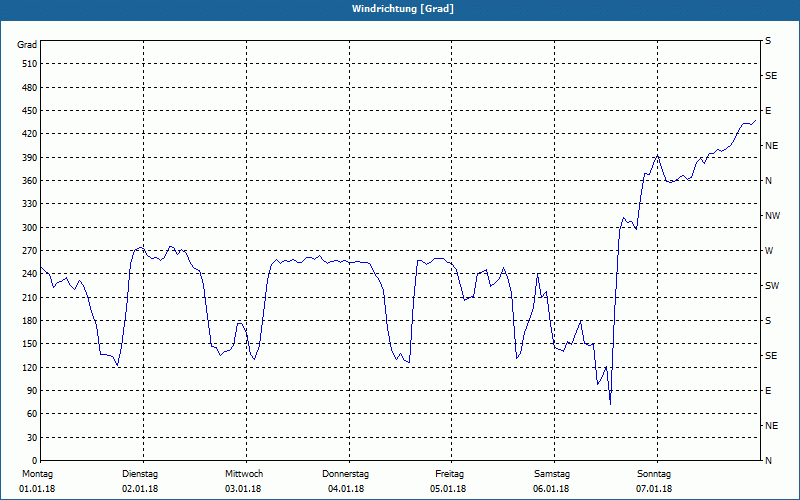Viewport: 800px width, 500px height.
Task: Pick the 210 degree axis label
Action: pyautogui.click(x=30, y=297)
